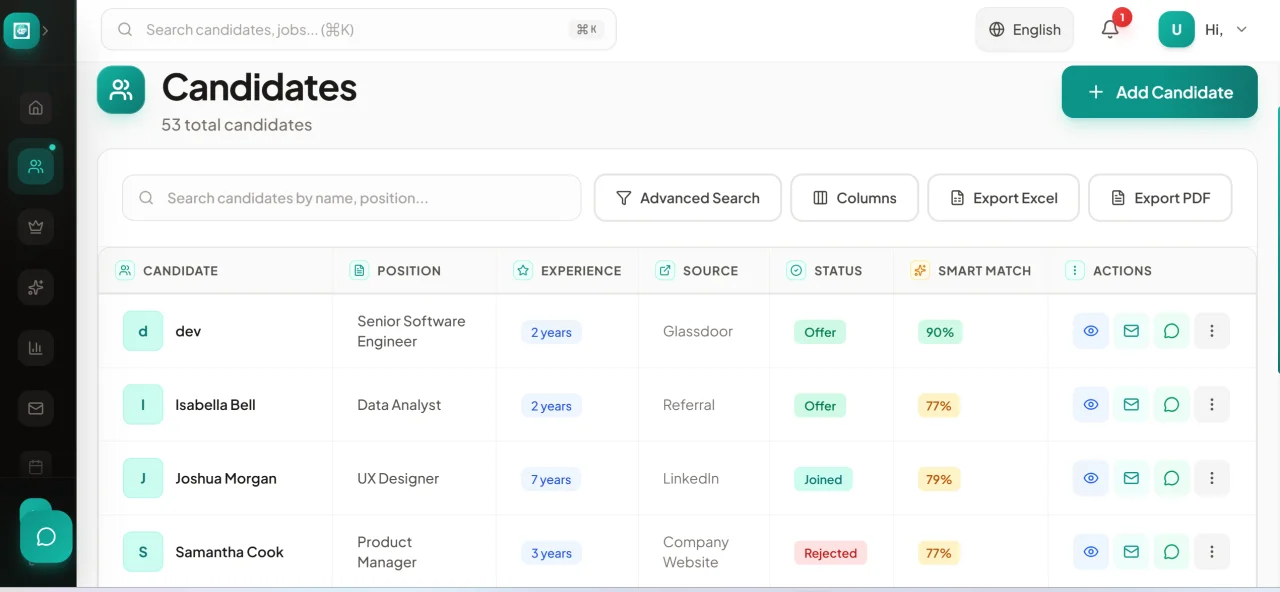
Task: Open more actions menu for dev
Action: tap(1212, 331)
